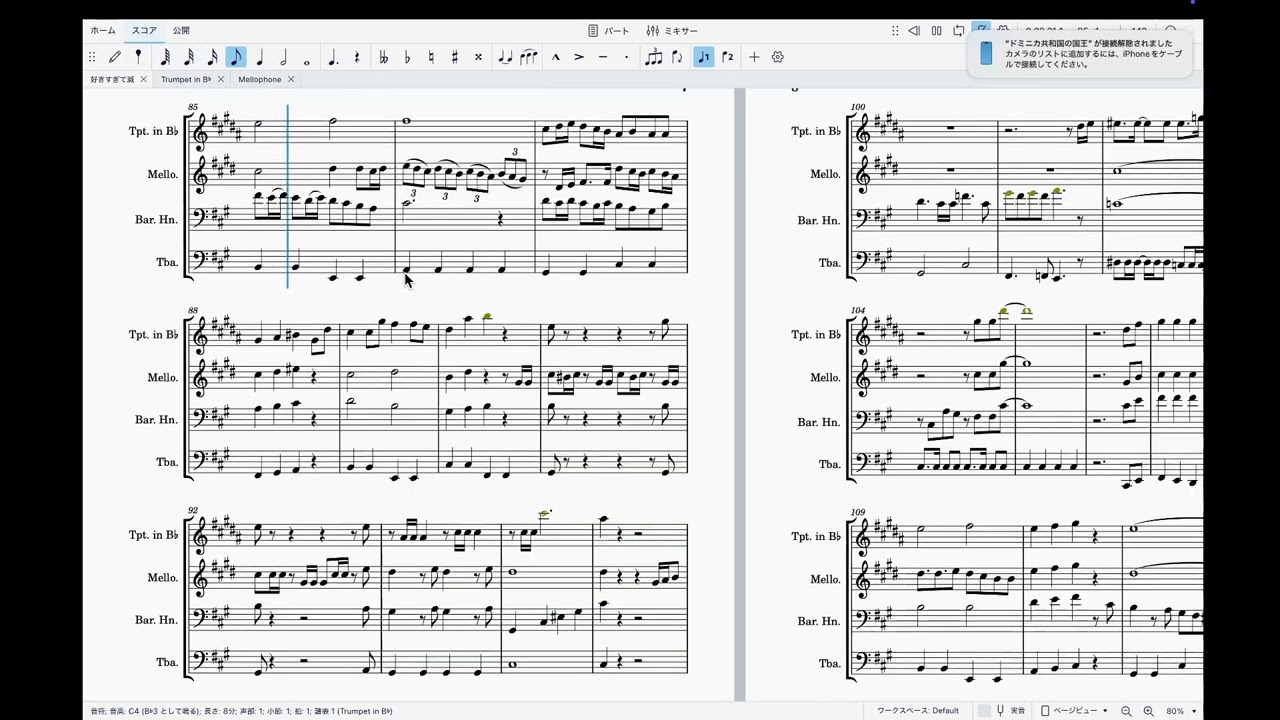Screen dimensions: 1280x720
Task: Select the 32nd note duration
Action: [x=189, y=57]
